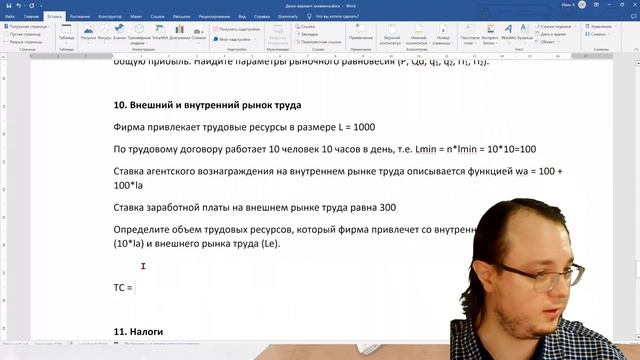The width and height of the screenshot is (640, 360).
Task: Click Получить надстройки
Action: [x=237, y=29]
